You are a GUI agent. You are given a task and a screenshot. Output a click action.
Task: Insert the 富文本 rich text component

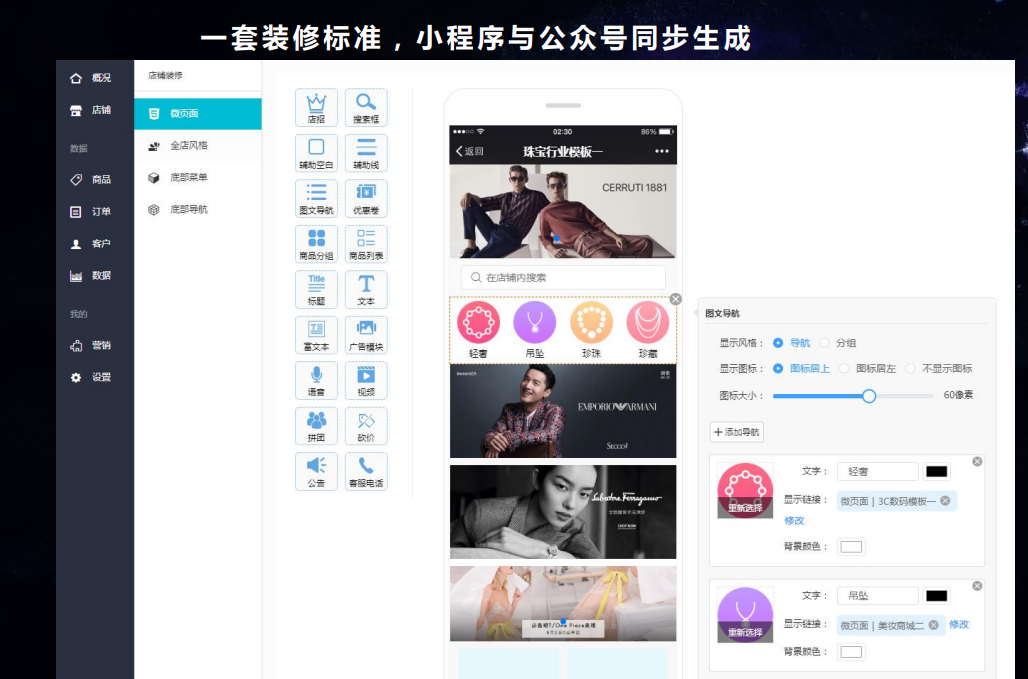click(317, 334)
